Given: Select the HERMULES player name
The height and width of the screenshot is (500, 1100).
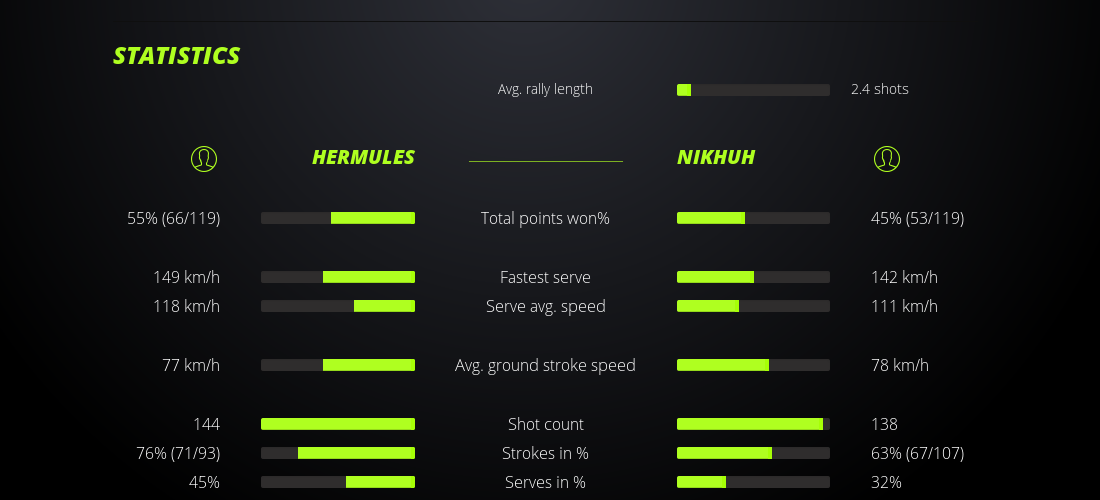Looking at the screenshot, I should click(363, 157).
